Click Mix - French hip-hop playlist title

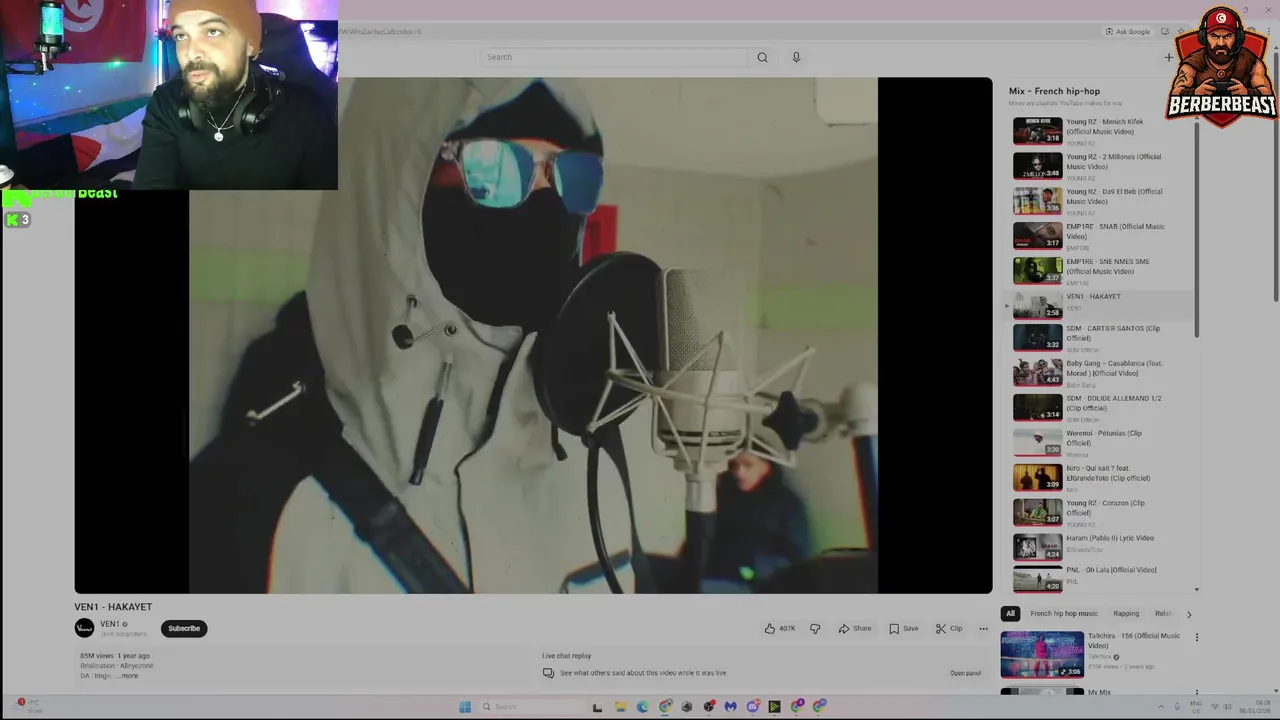(1054, 91)
